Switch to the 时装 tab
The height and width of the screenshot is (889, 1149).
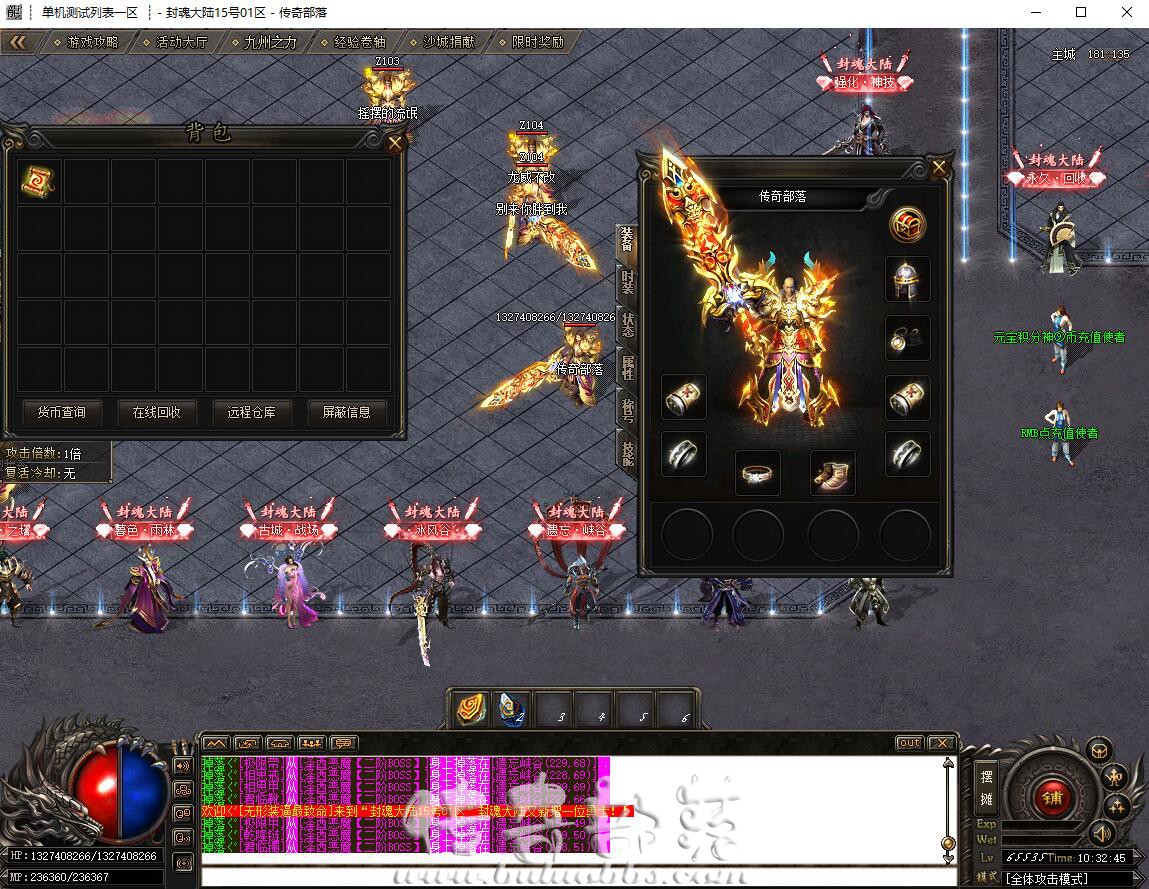pos(627,282)
